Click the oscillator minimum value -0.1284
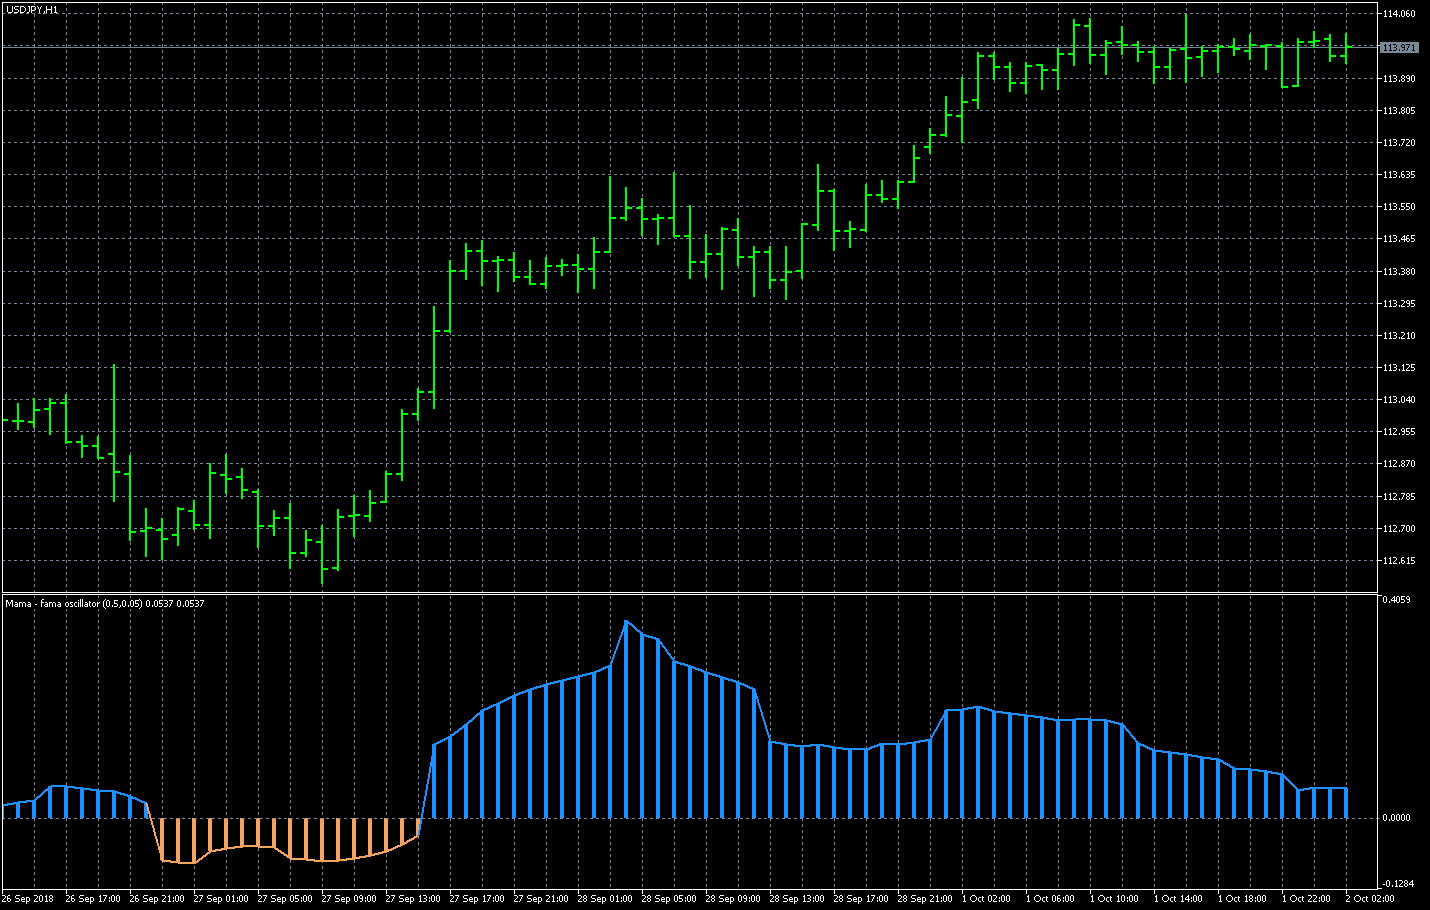This screenshot has height=910, width=1430. [1396, 884]
